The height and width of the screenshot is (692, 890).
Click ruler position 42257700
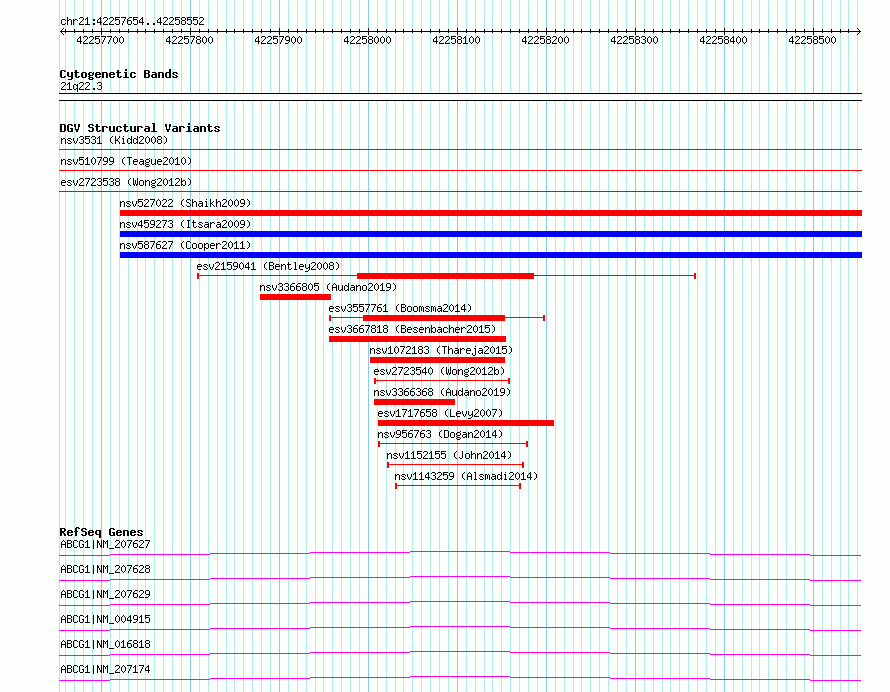pyautogui.click(x=100, y=40)
